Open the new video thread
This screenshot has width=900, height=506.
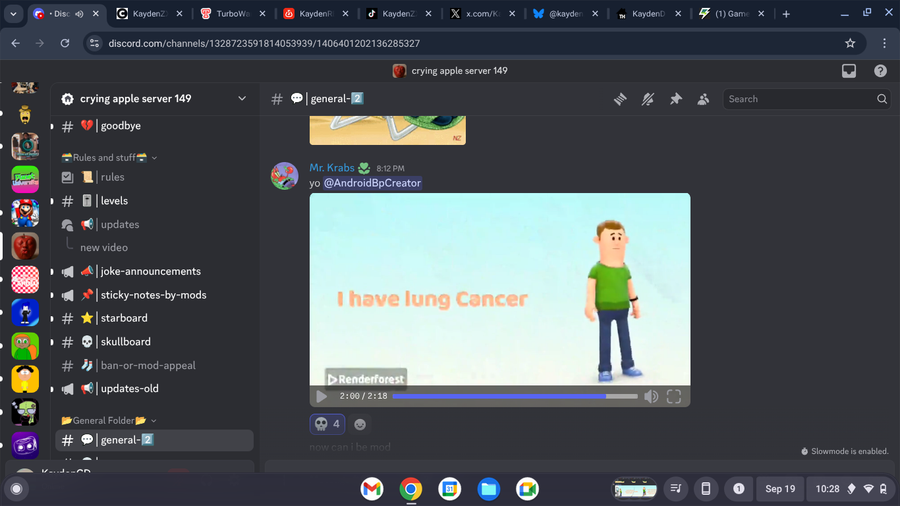104,248
